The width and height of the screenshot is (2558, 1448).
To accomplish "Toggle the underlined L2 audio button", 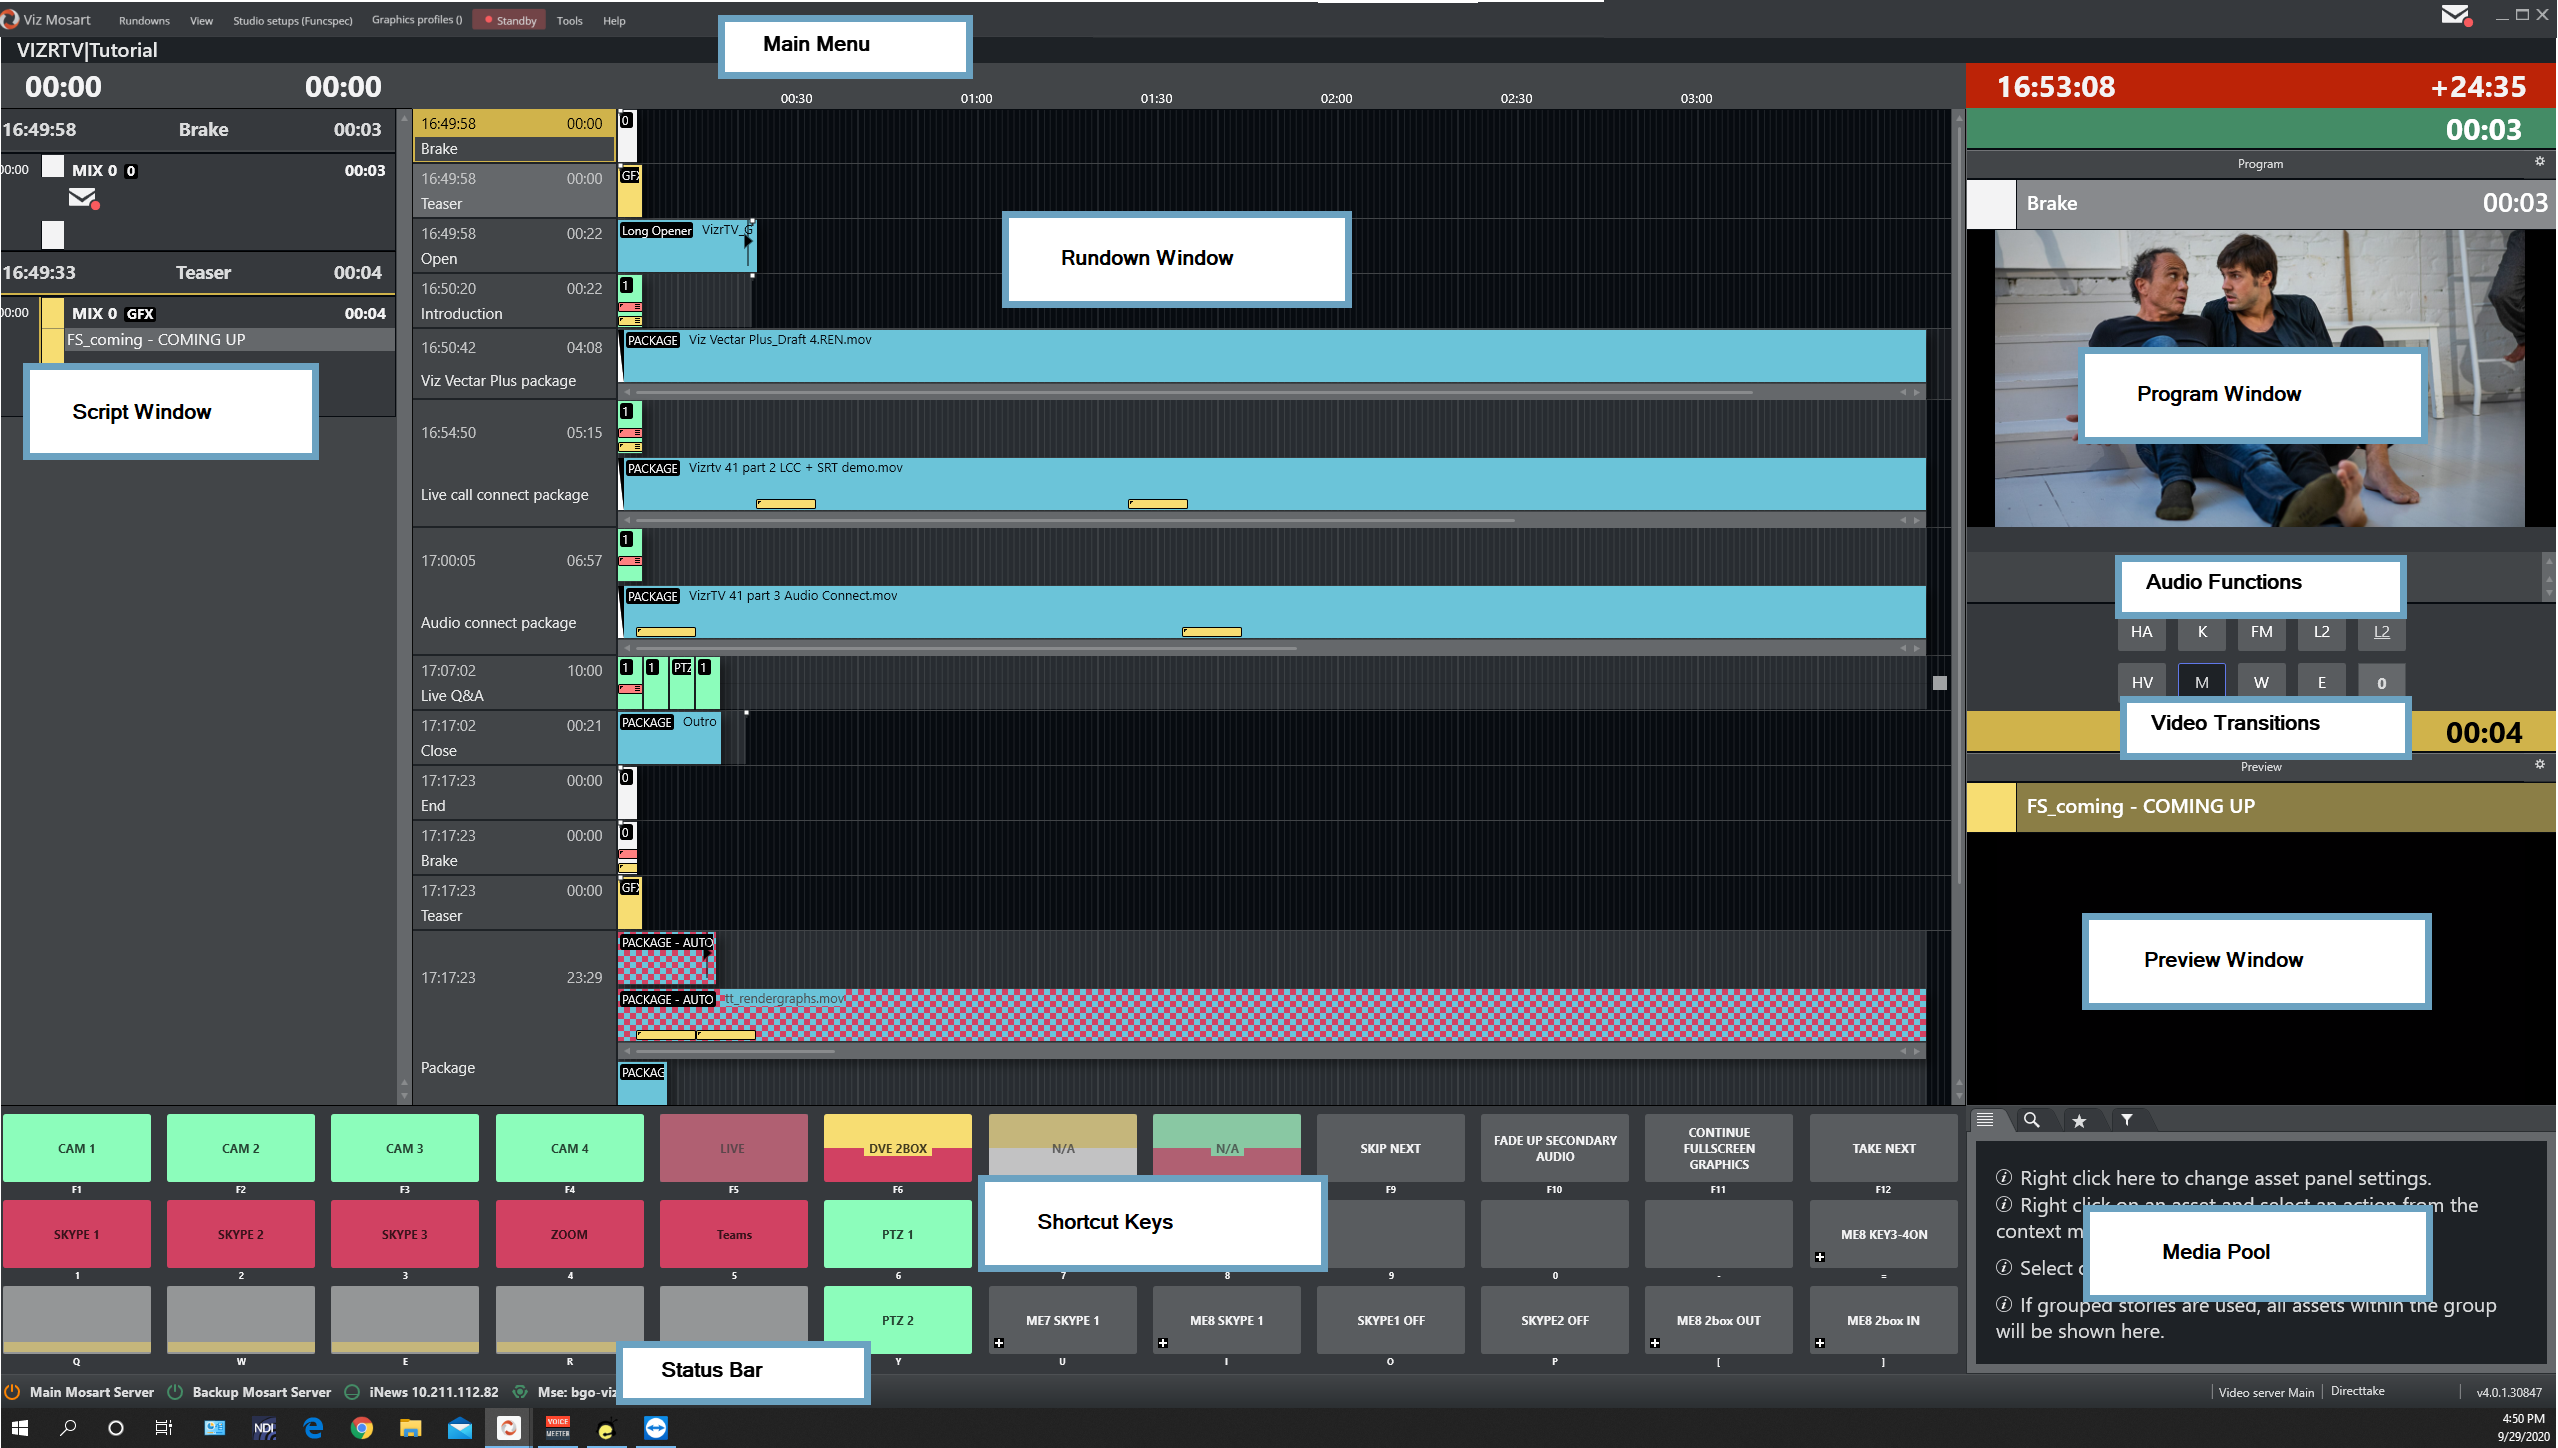I will [2382, 632].
